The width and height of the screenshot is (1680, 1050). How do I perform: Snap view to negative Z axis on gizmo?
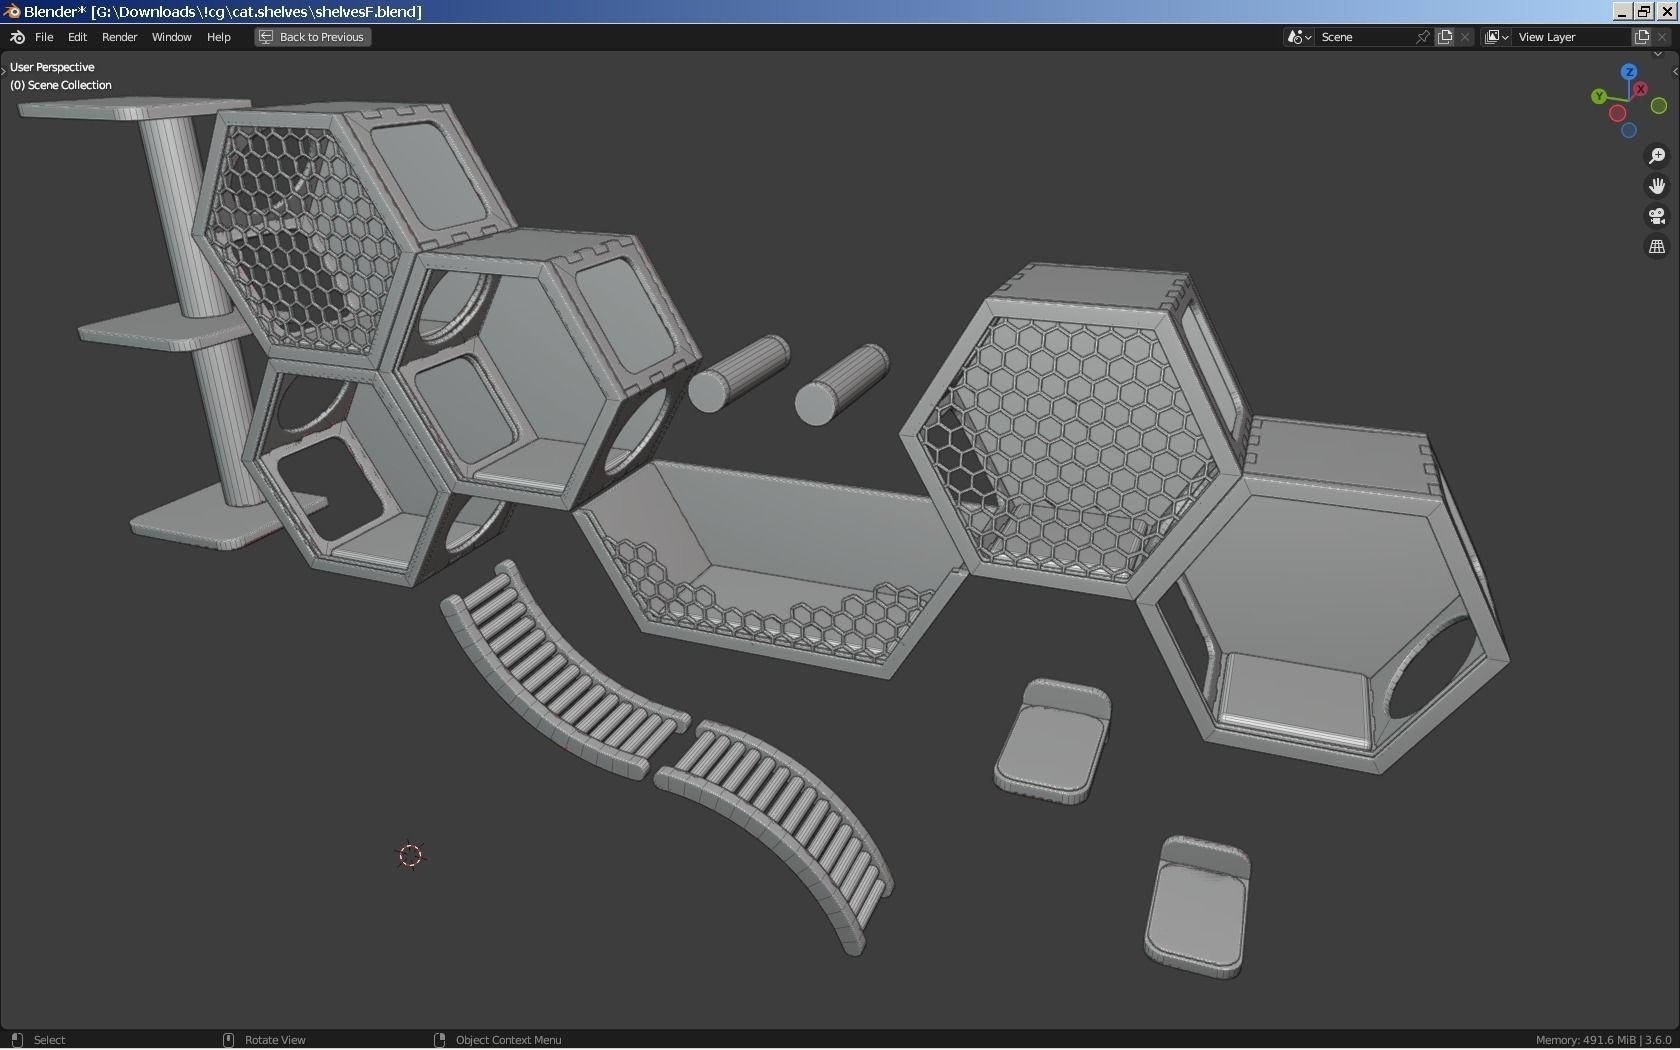click(x=1629, y=131)
